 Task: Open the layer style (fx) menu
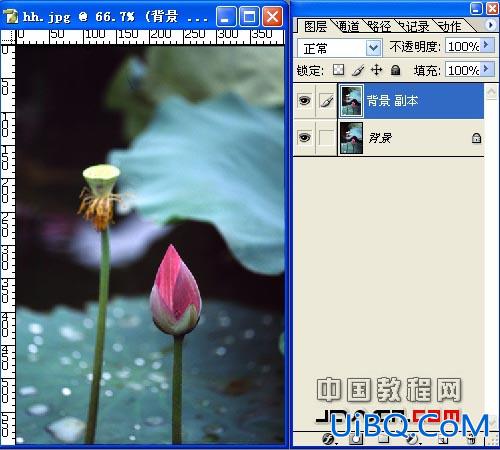[328, 439]
